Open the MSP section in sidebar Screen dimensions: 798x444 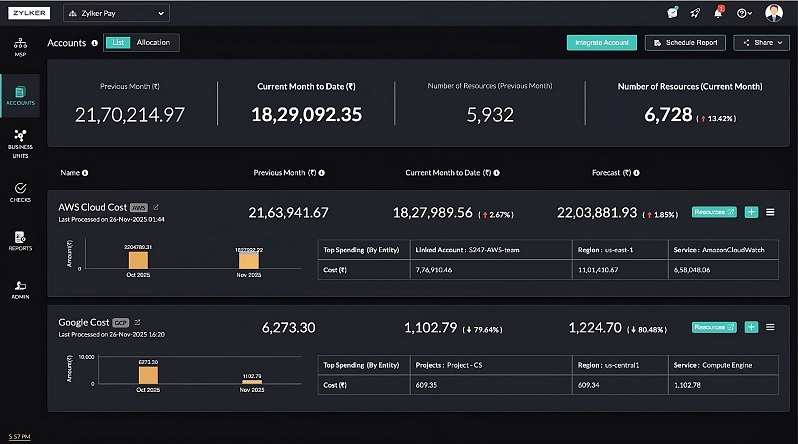tap(20, 47)
